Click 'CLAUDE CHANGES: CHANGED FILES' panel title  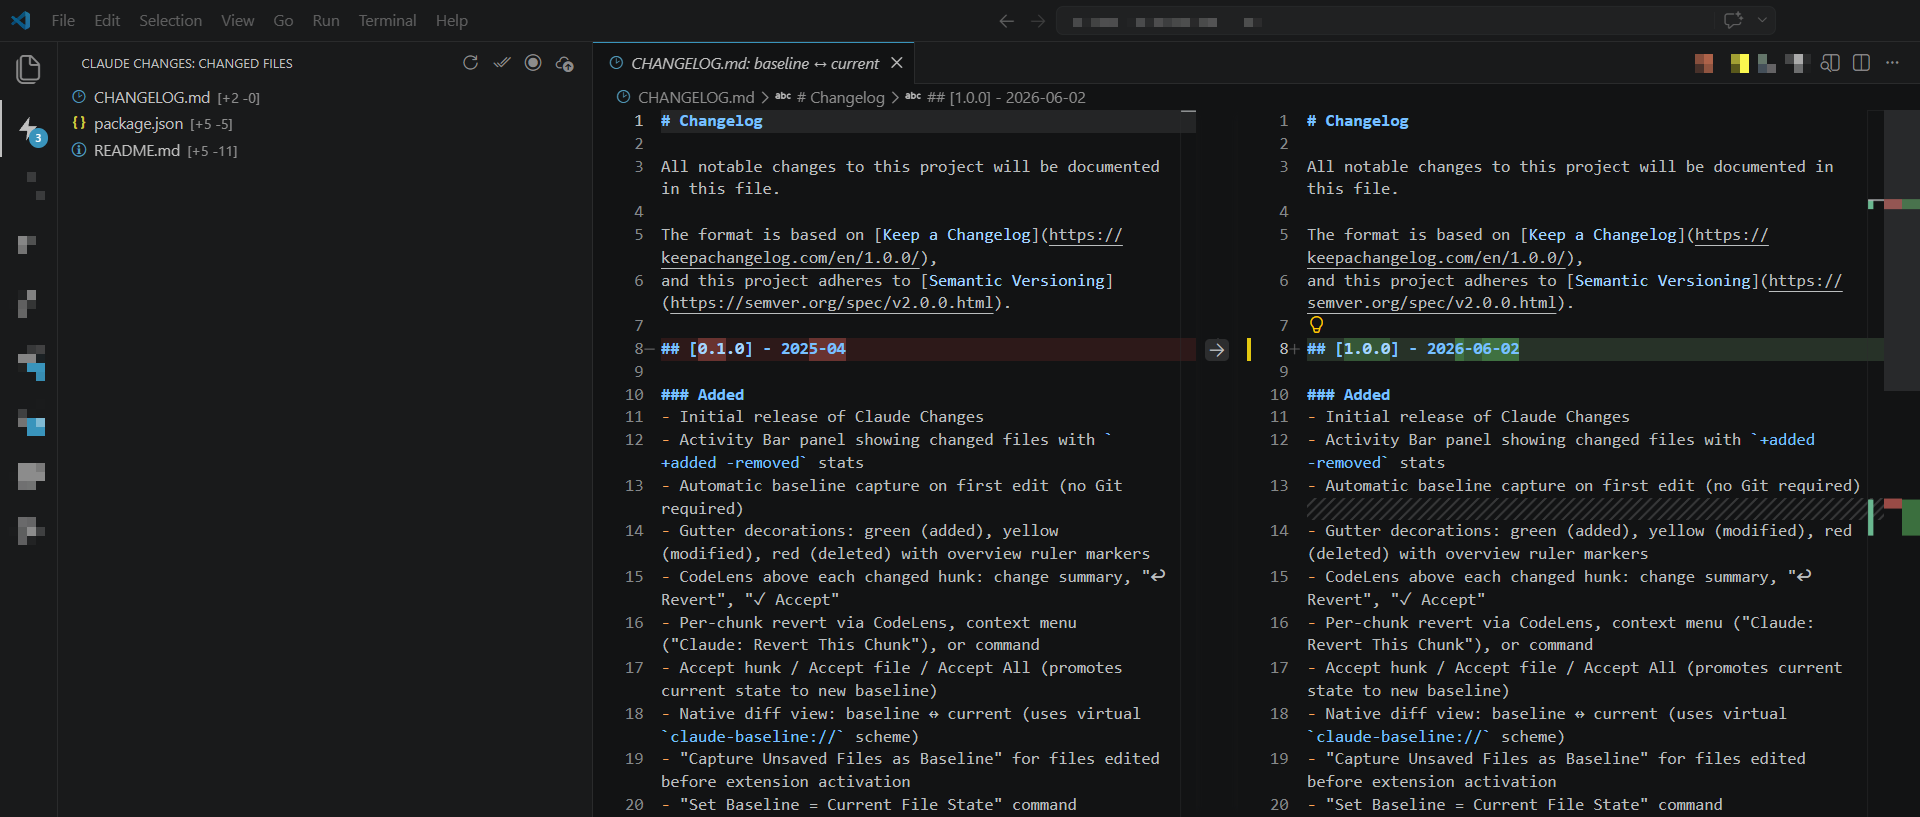pyautogui.click(x=187, y=63)
